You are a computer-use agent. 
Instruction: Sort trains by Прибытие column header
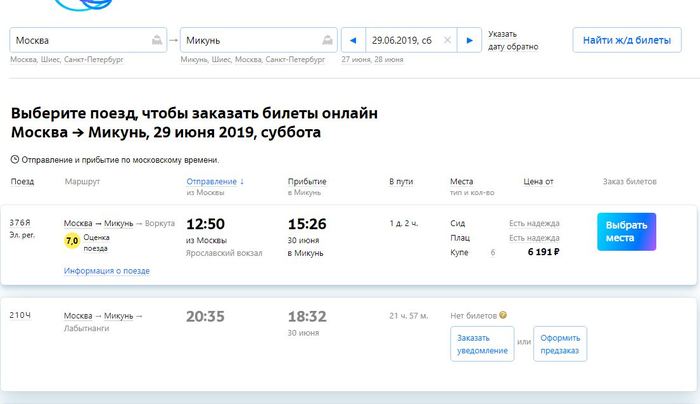[307, 181]
